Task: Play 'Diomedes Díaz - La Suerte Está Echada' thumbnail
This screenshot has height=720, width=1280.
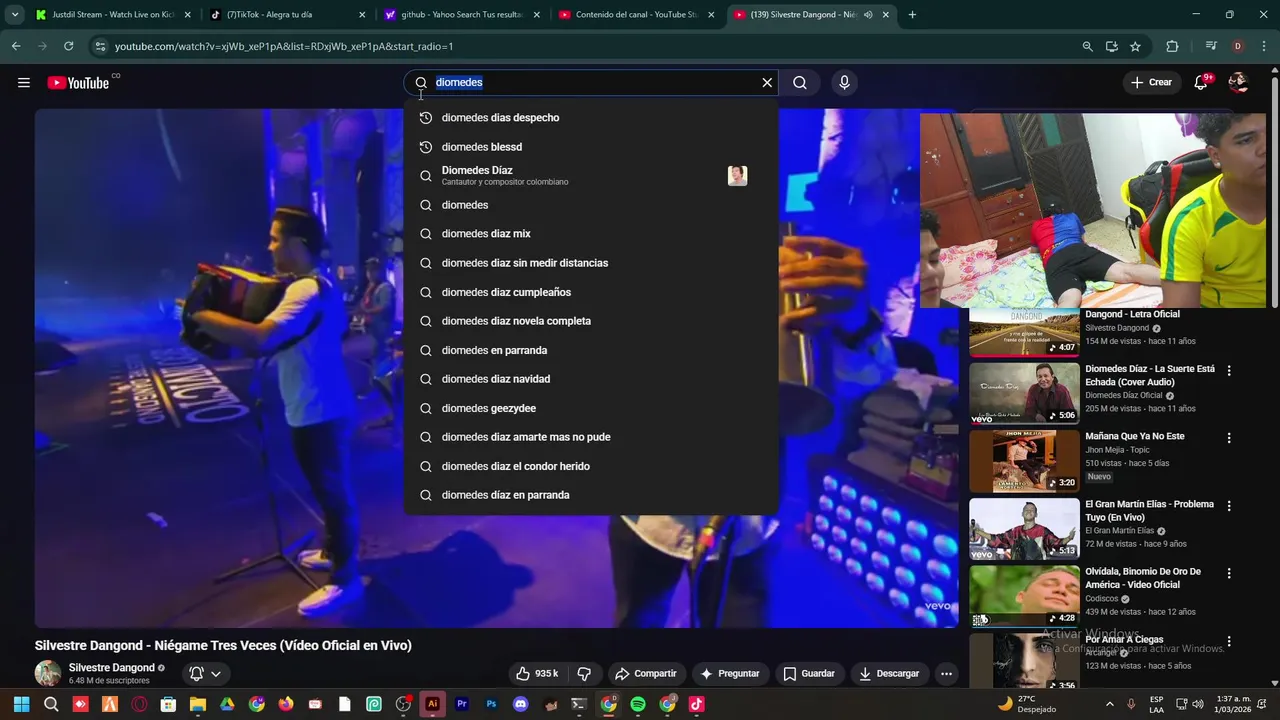Action: coord(1024,393)
